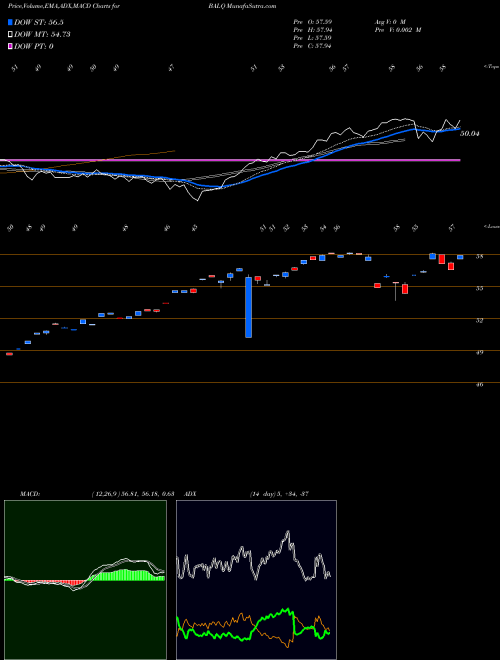500x660 pixels.
Task: Click the '<Tops' label at right edge
Action: 491,67
